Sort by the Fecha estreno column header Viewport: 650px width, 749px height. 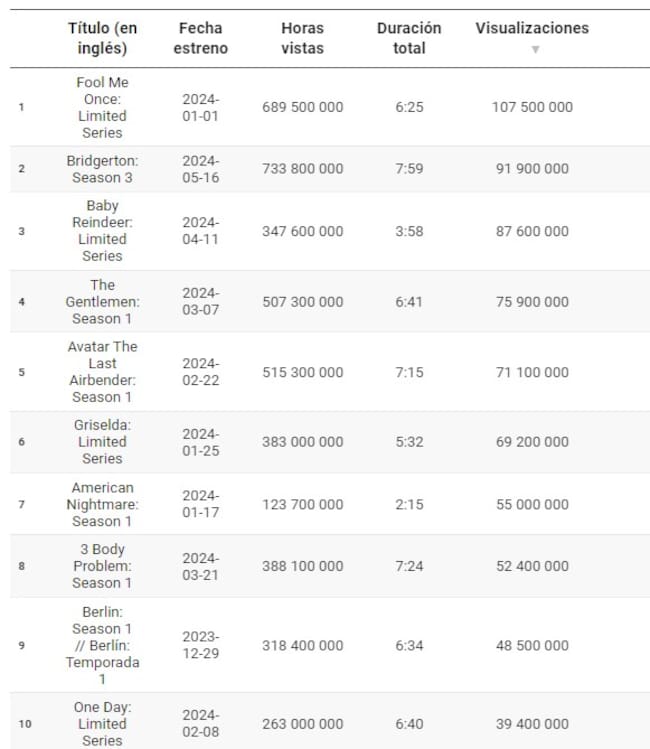click(x=203, y=38)
